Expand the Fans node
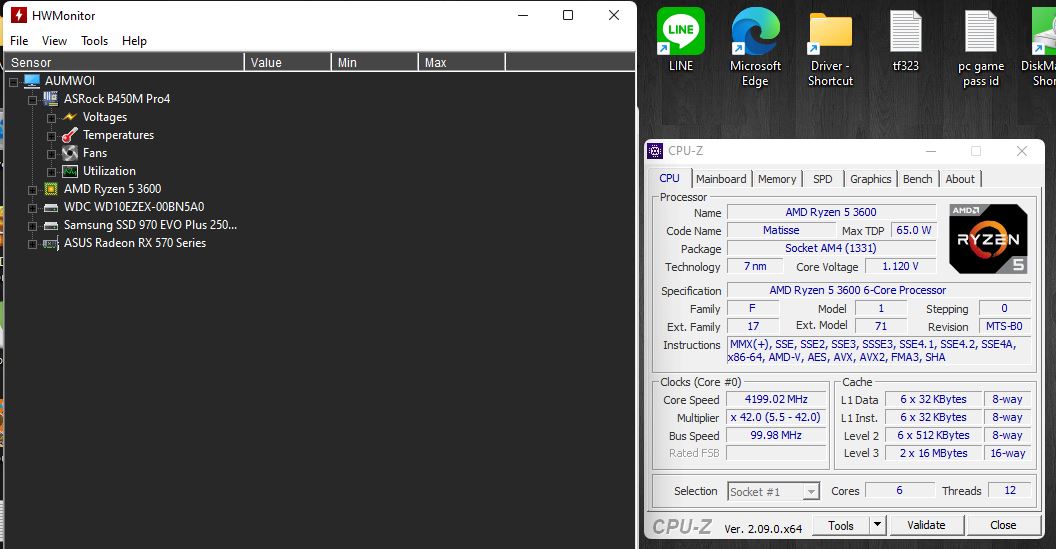Screen dimensions: 1056x549 point(51,154)
